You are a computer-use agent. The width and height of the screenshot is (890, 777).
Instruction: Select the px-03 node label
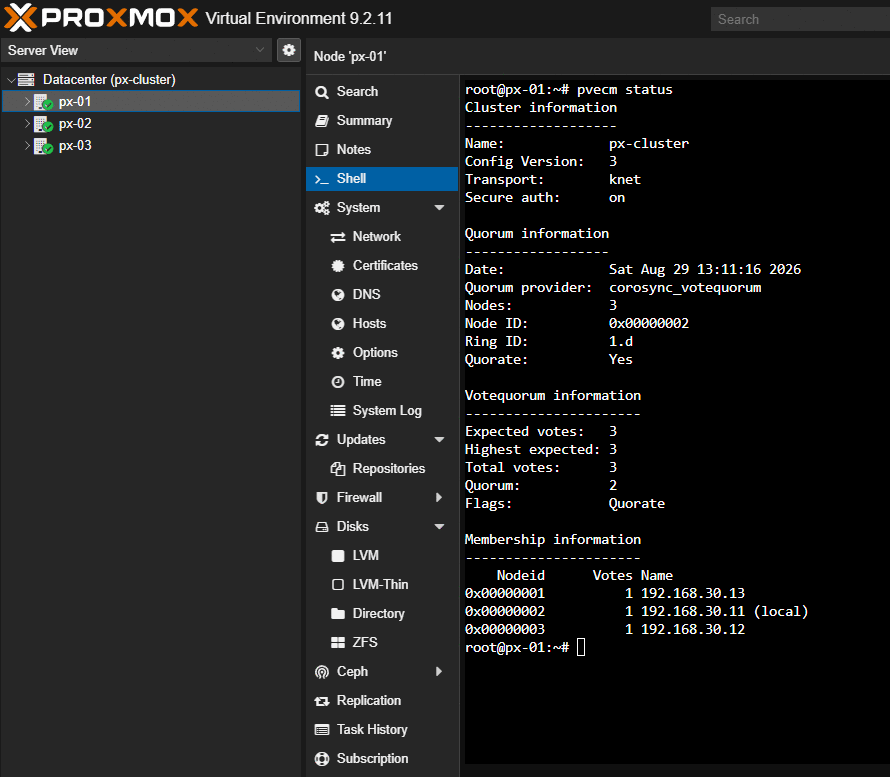[x=75, y=146]
